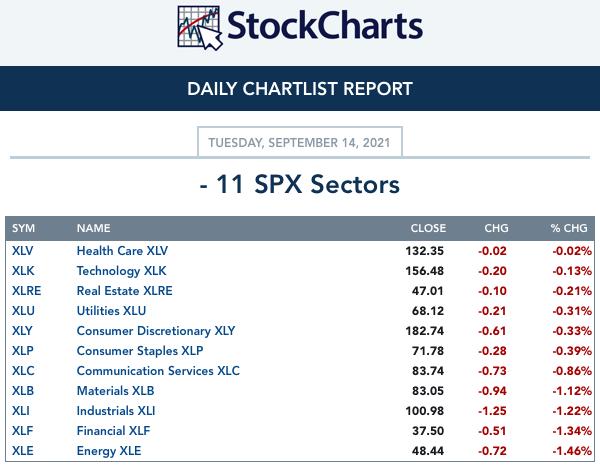Select Utilities XLU name link
Viewport: 600px width, 467px height.
[111, 311]
